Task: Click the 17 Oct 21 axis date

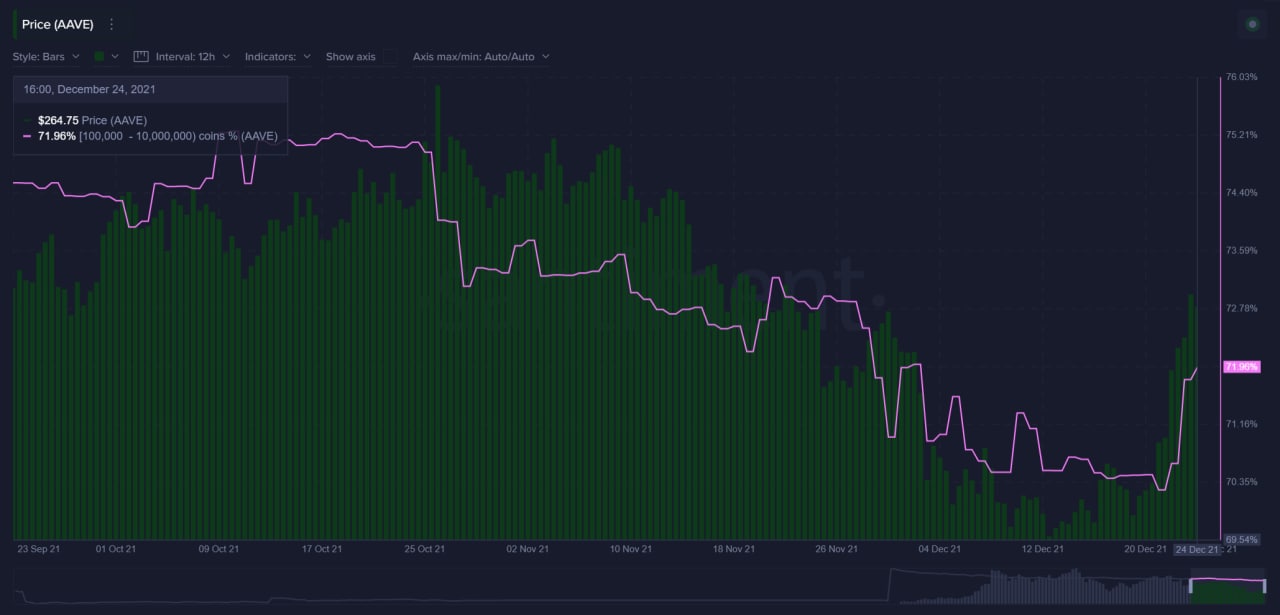Action: point(322,549)
